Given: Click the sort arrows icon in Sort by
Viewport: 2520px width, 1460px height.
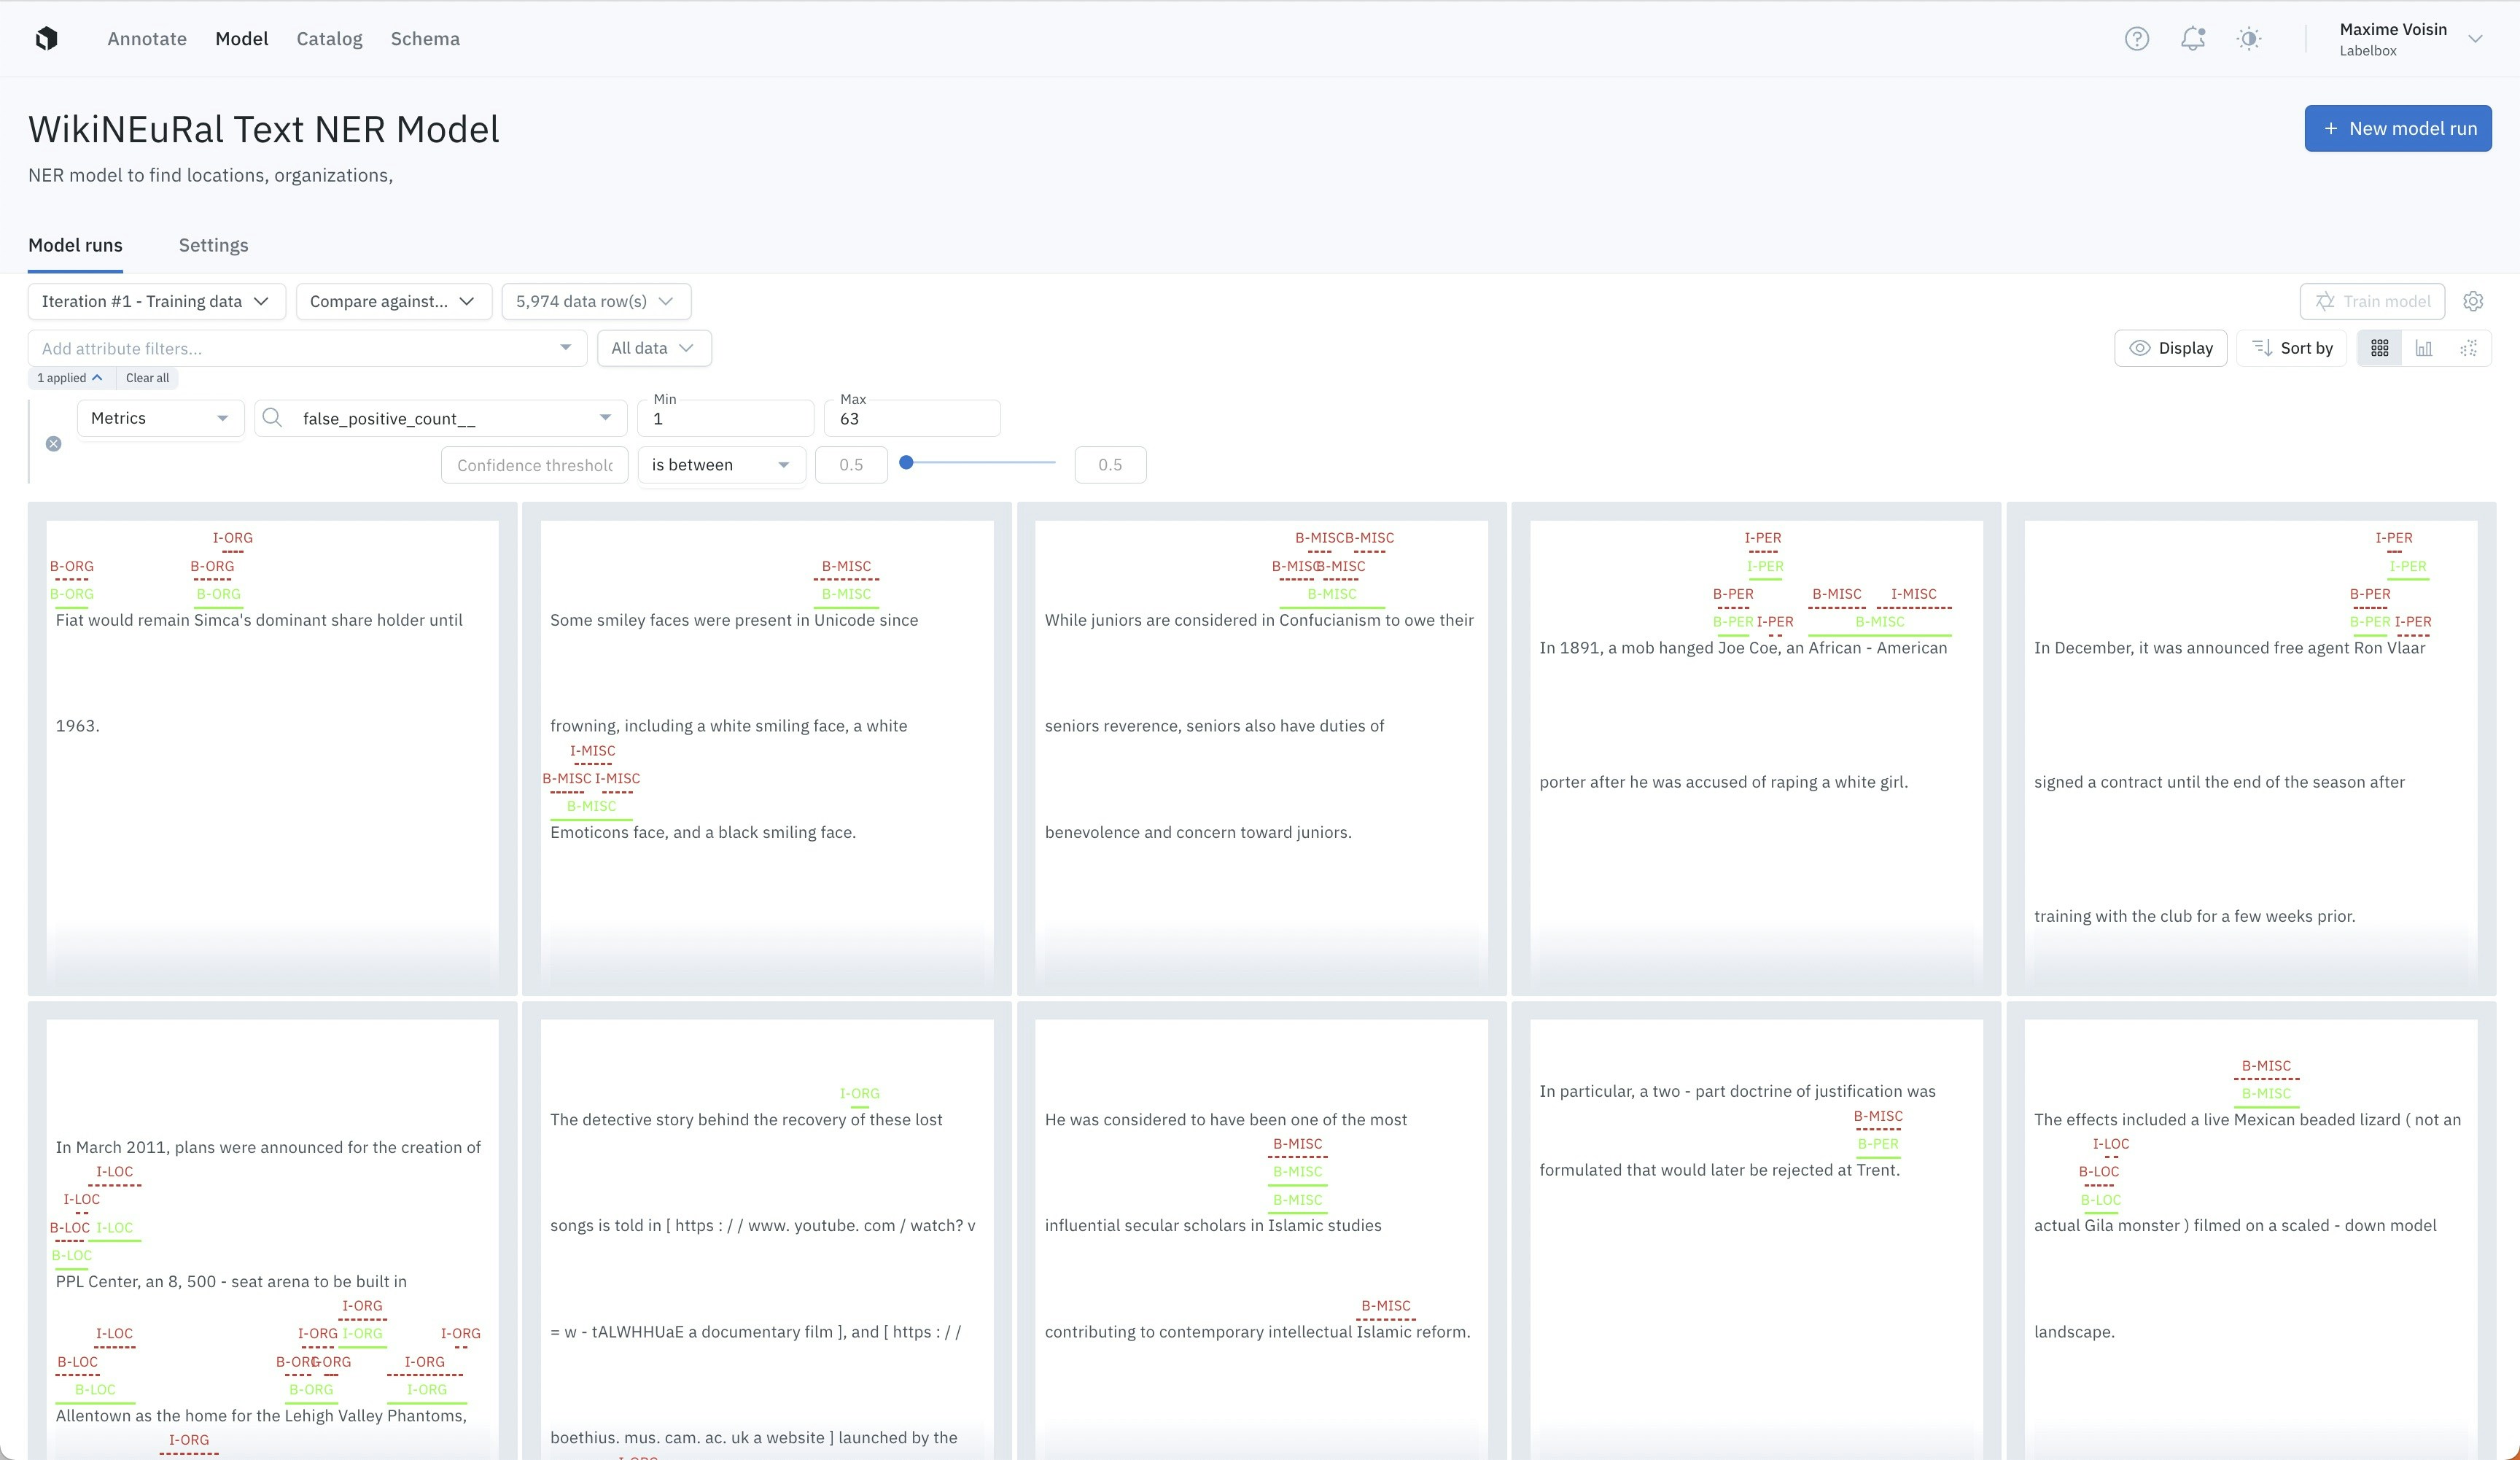Looking at the screenshot, I should [2261, 348].
